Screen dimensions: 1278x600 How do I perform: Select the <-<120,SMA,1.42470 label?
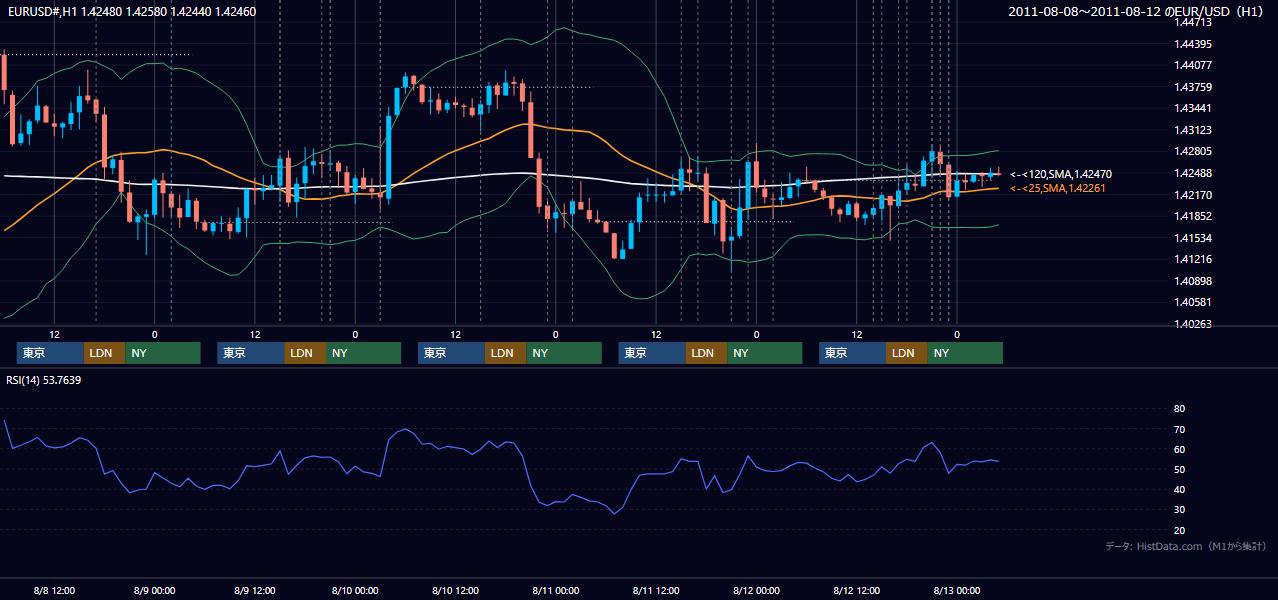pos(1061,174)
